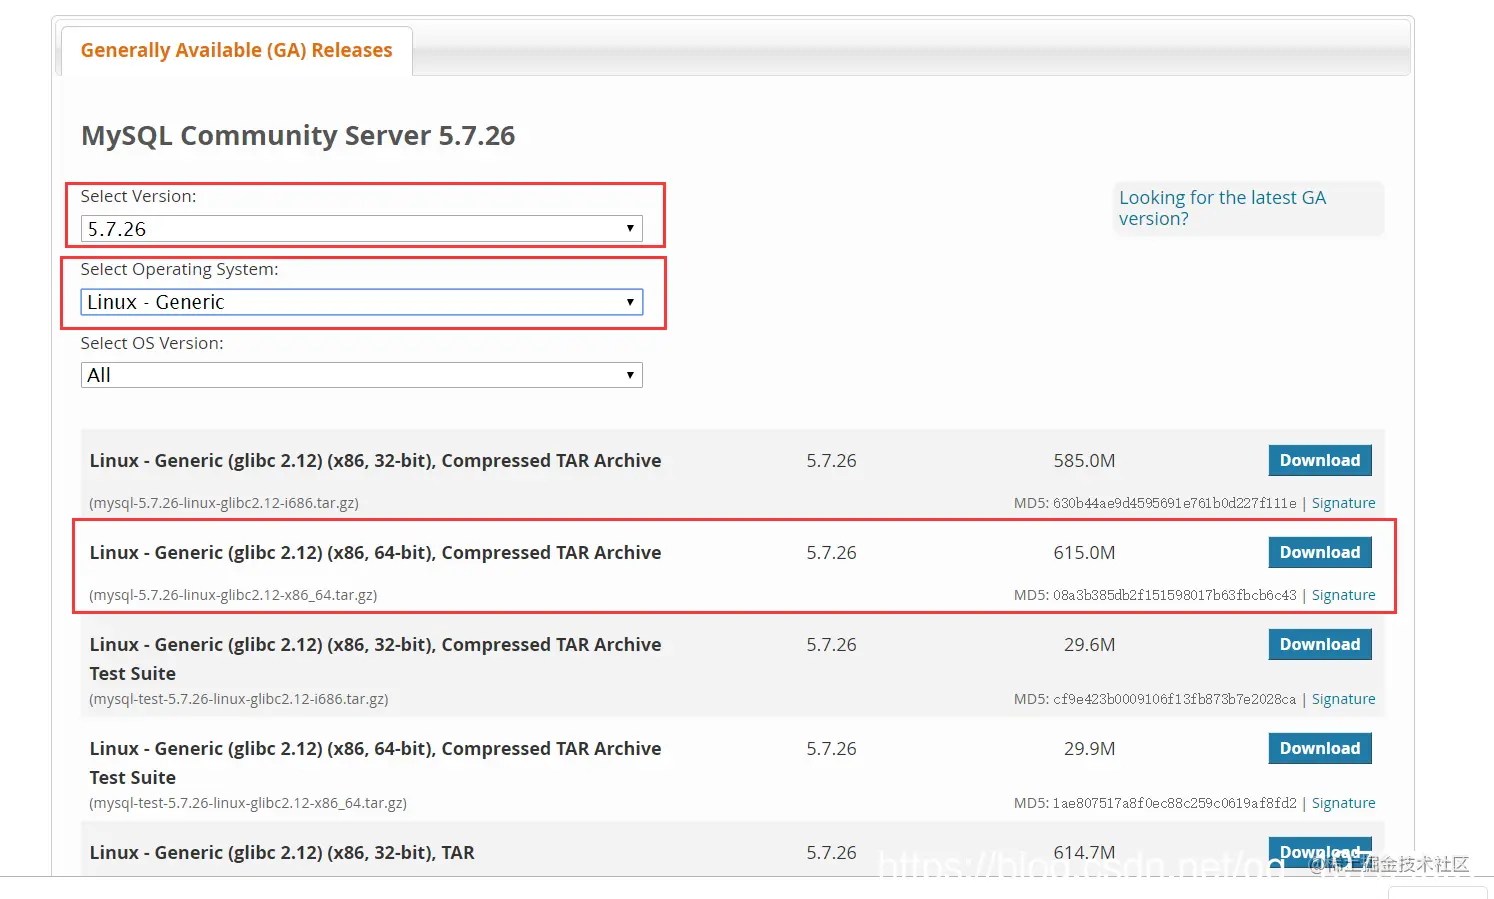Click the 'Looking for the latest GA version?' link

(1222, 208)
